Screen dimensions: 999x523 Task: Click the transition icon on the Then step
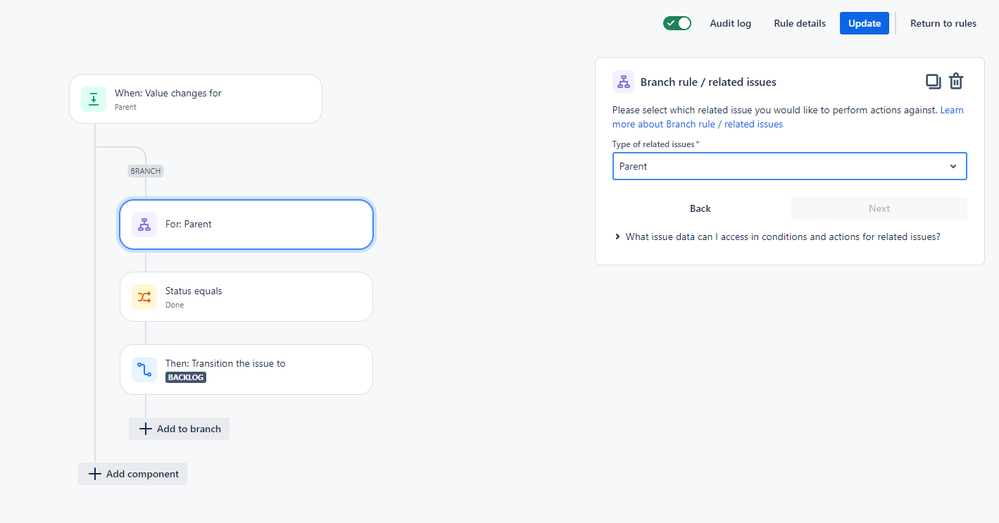(144, 370)
